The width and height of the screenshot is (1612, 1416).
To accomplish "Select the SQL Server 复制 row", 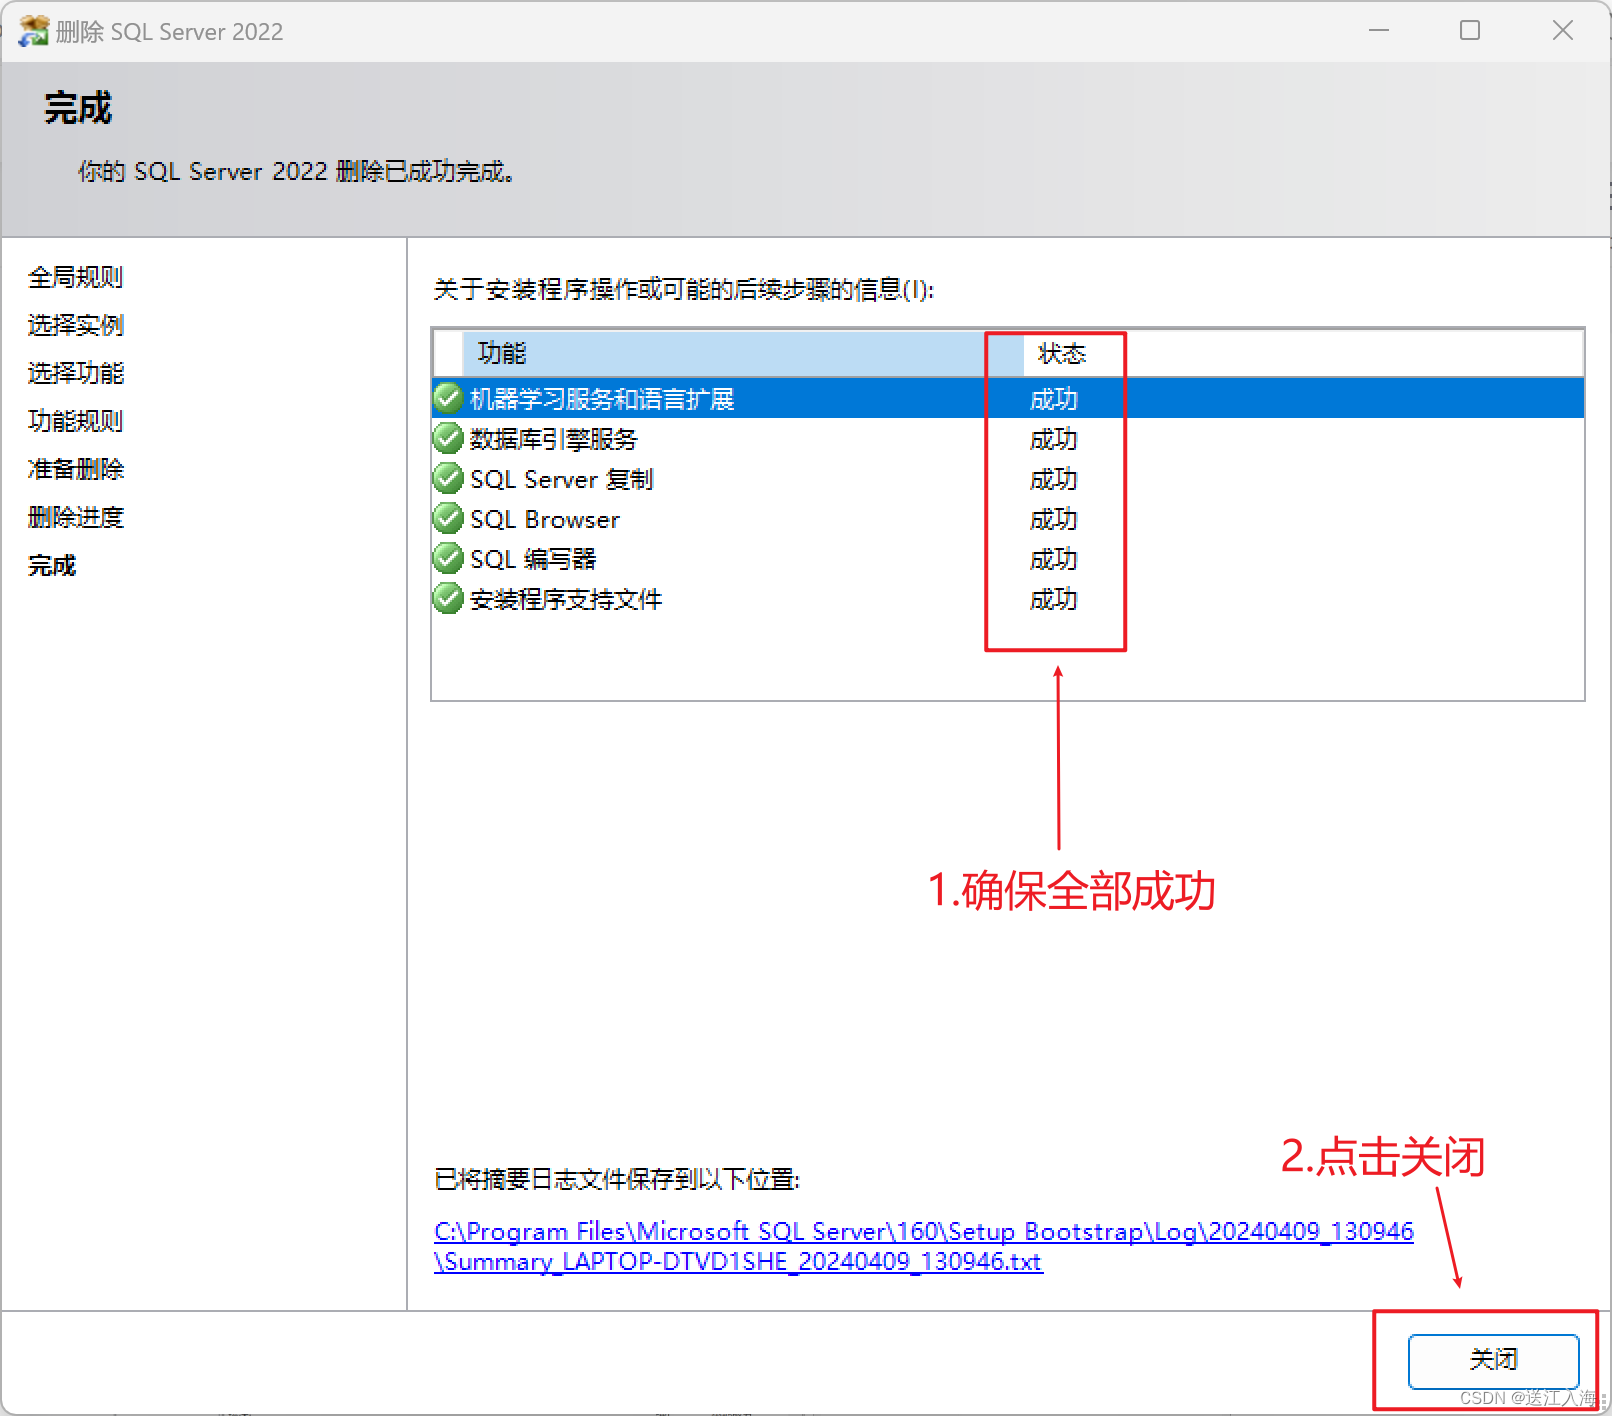I will [1008, 478].
